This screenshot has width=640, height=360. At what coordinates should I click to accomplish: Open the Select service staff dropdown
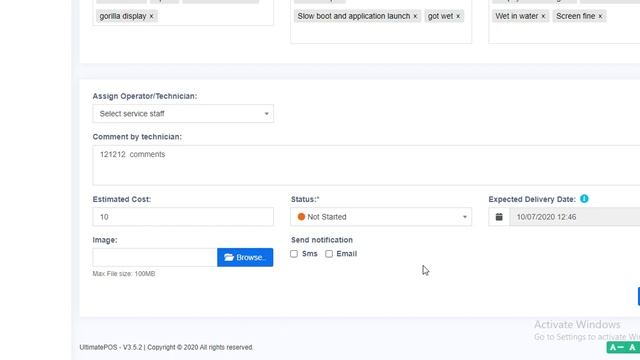pyautogui.click(x=183, y=113)
